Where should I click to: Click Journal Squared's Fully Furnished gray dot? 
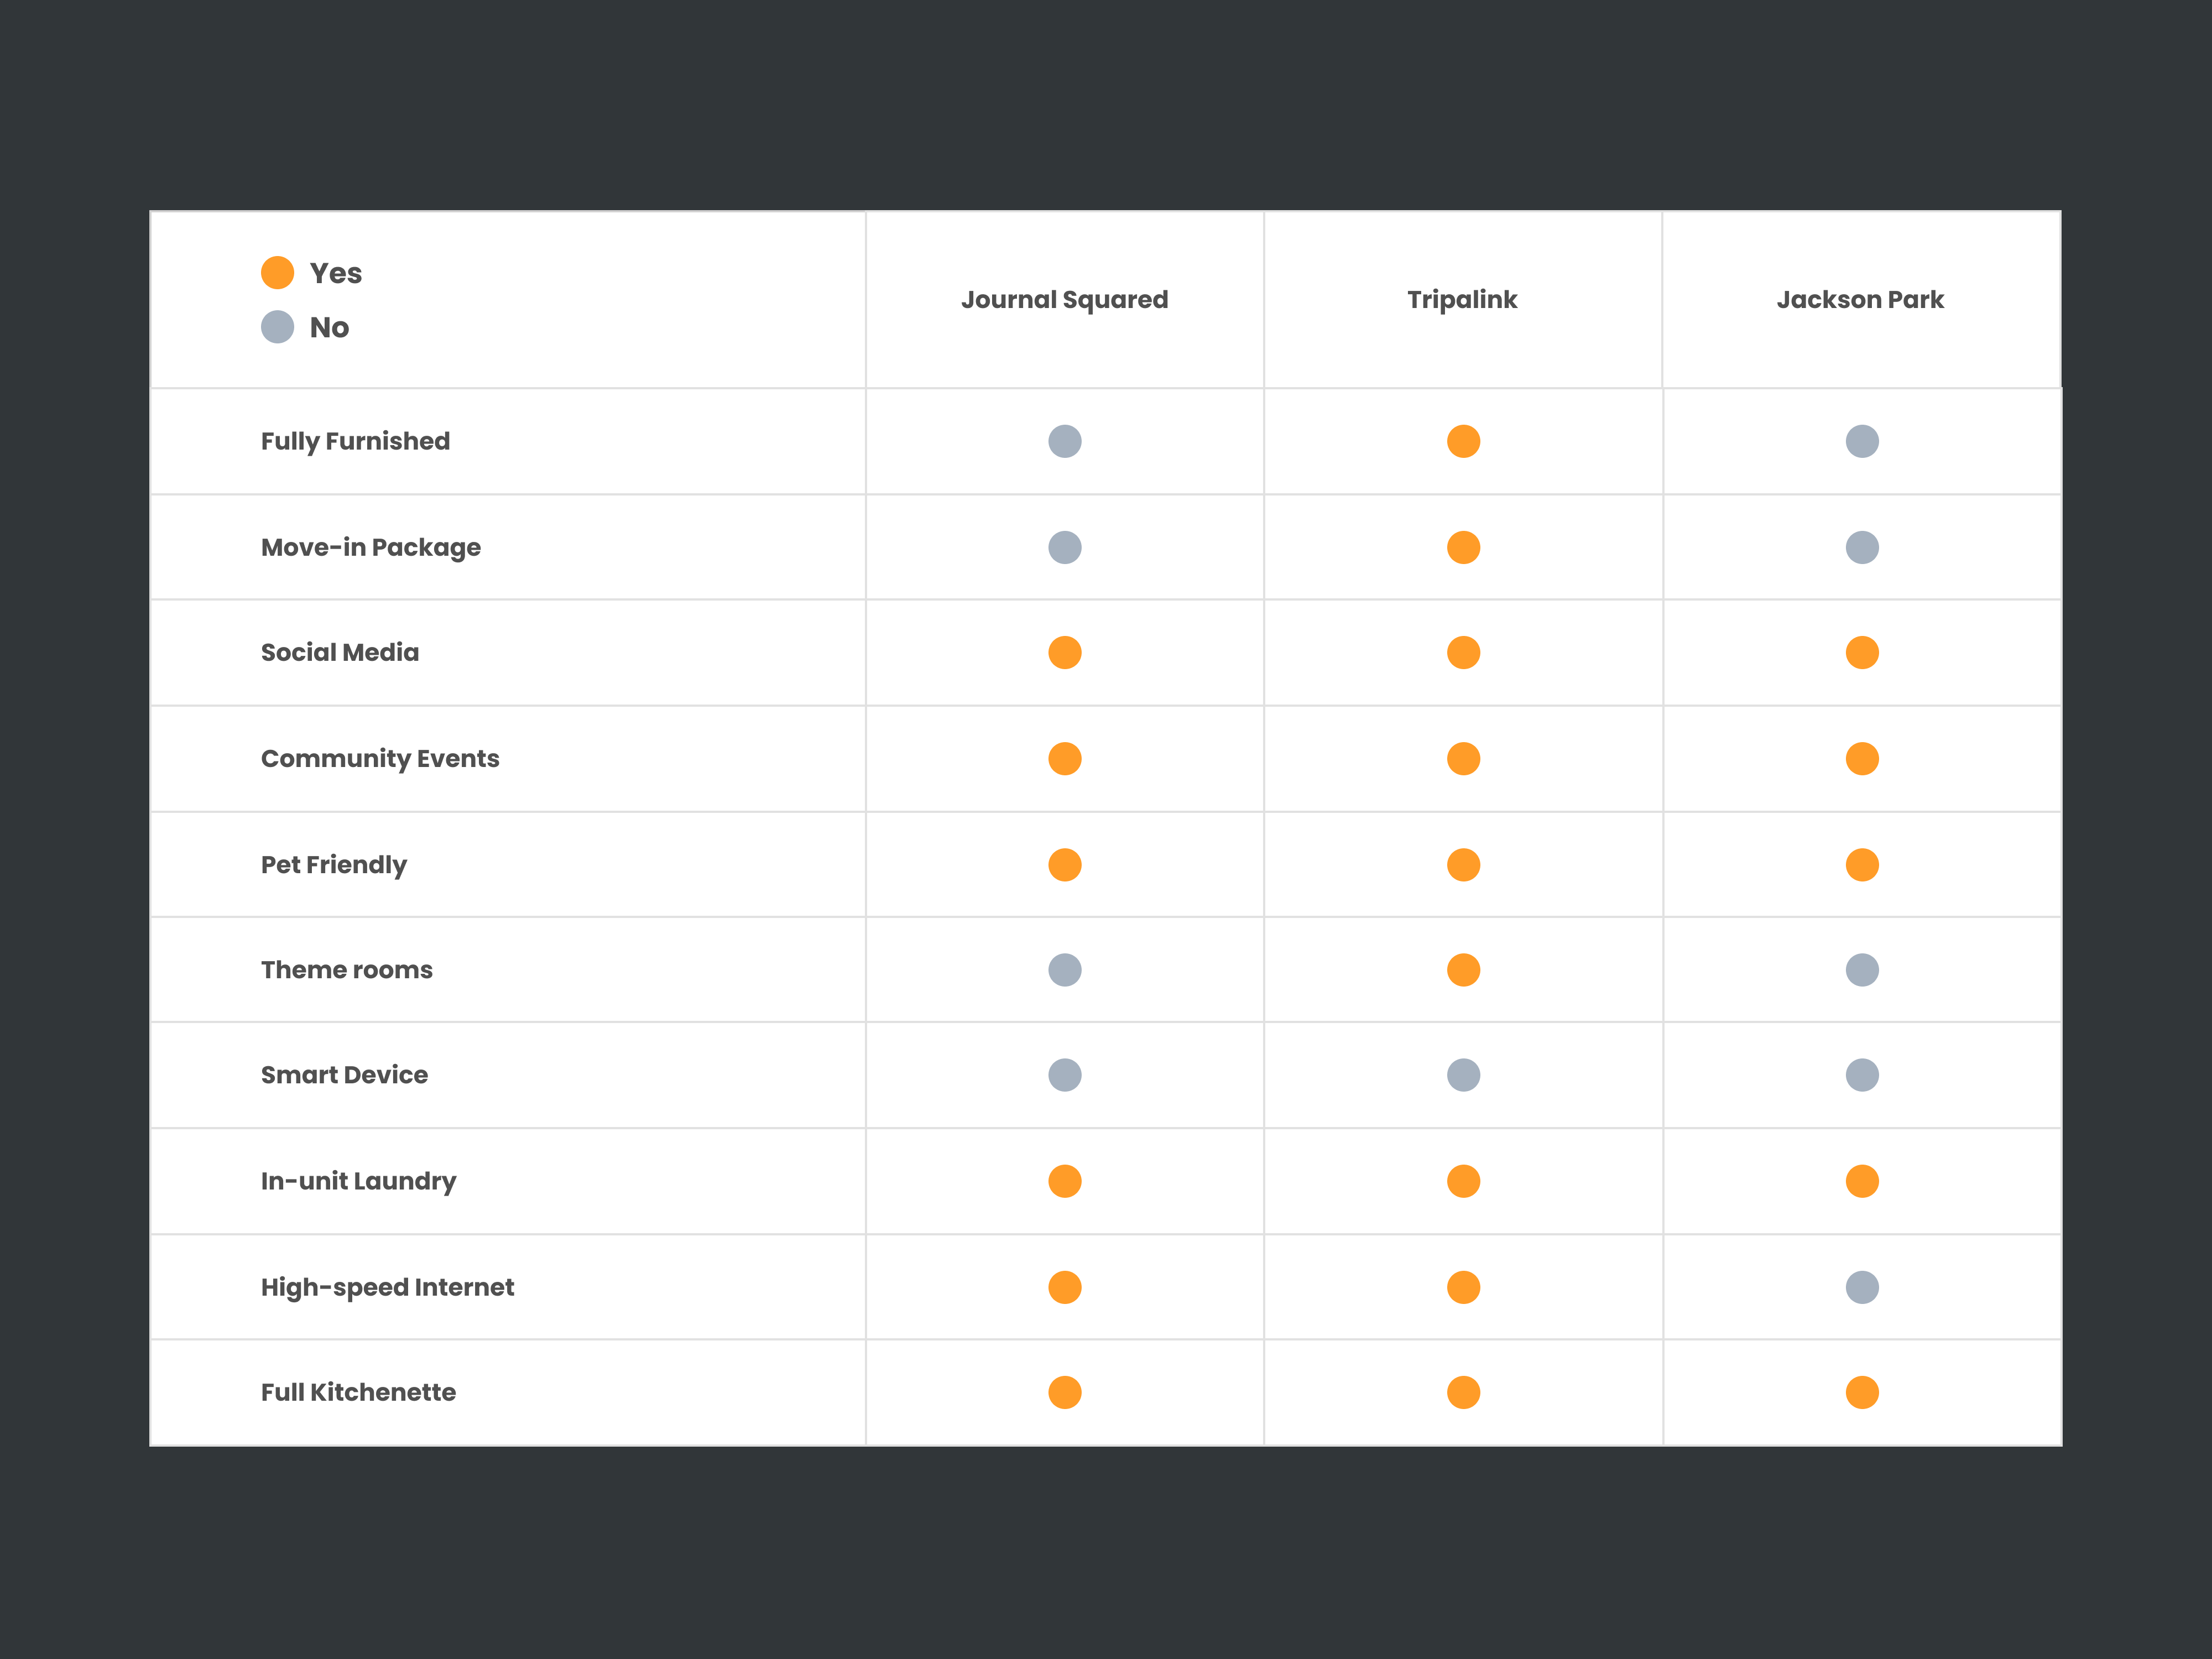[1065, 441]
